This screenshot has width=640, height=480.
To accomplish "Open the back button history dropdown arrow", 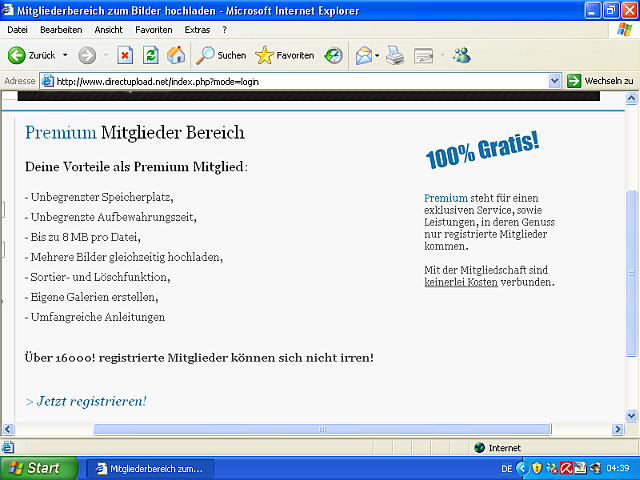I will tap(65, 55).
